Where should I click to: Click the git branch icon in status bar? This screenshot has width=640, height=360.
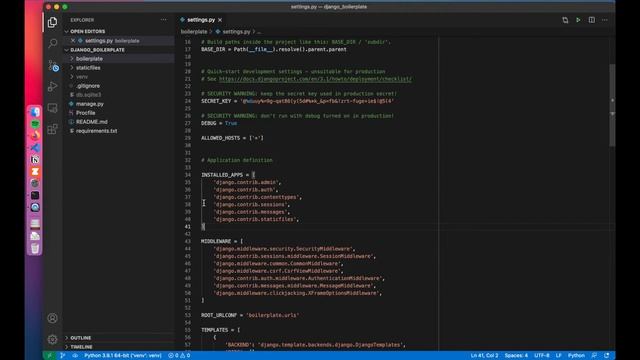(x=62, y=356)
